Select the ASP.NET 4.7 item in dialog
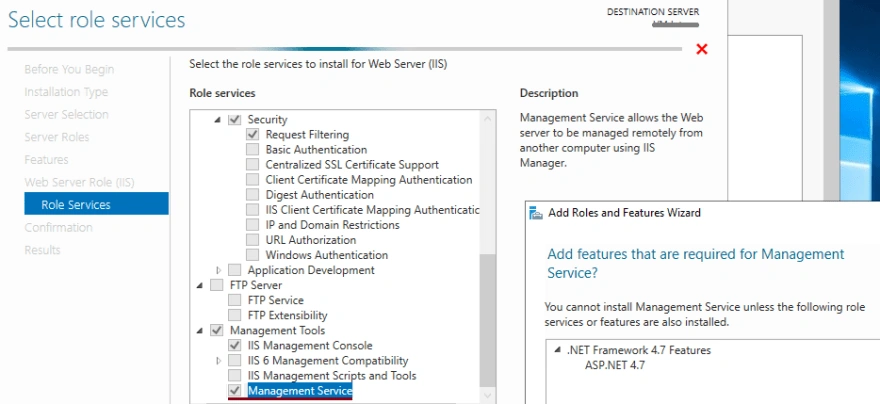 615,365
